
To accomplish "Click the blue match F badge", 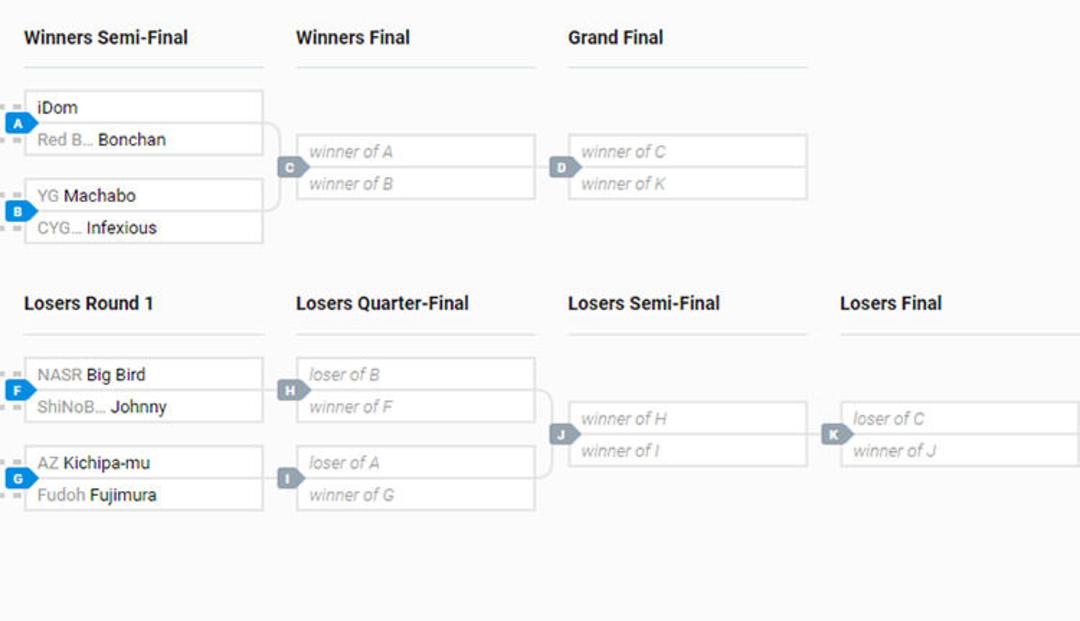I will click(21, 390).
